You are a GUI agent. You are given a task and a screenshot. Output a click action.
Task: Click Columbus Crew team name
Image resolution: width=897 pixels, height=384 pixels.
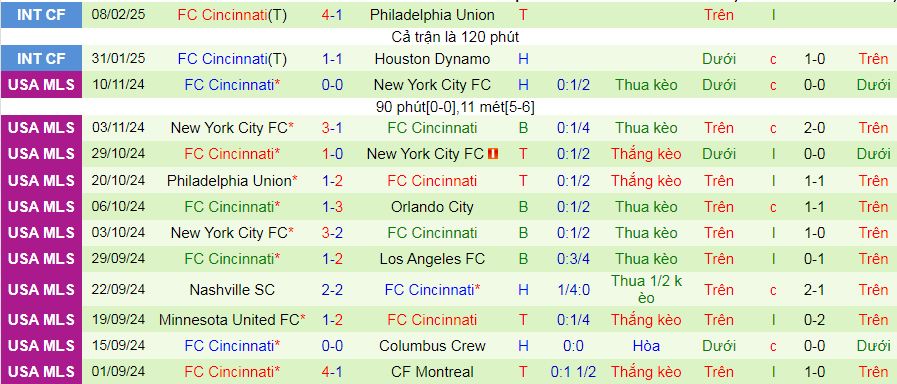(x=432, y=346)
